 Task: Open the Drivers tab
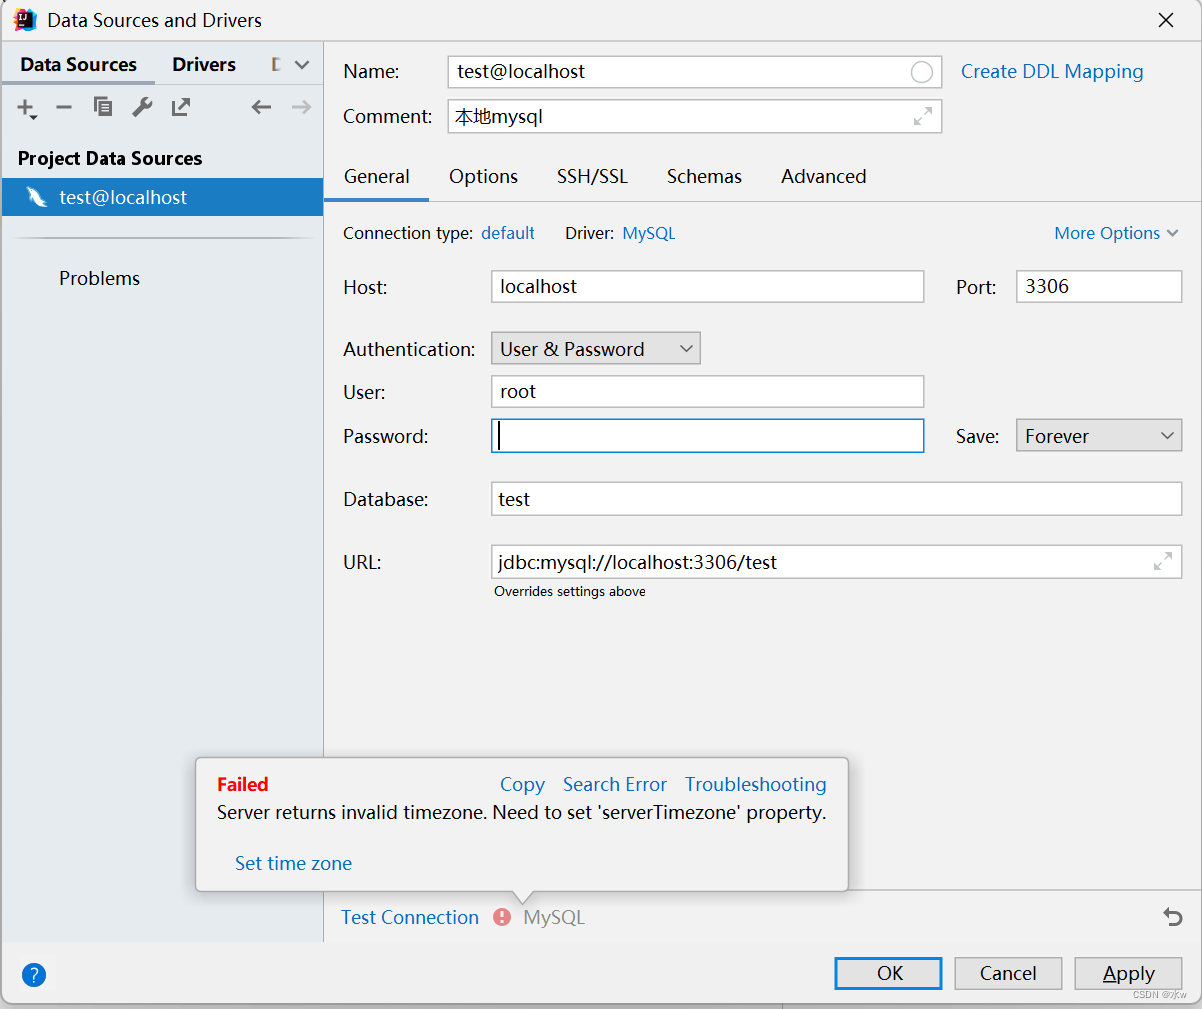click(x=203, y=64)
